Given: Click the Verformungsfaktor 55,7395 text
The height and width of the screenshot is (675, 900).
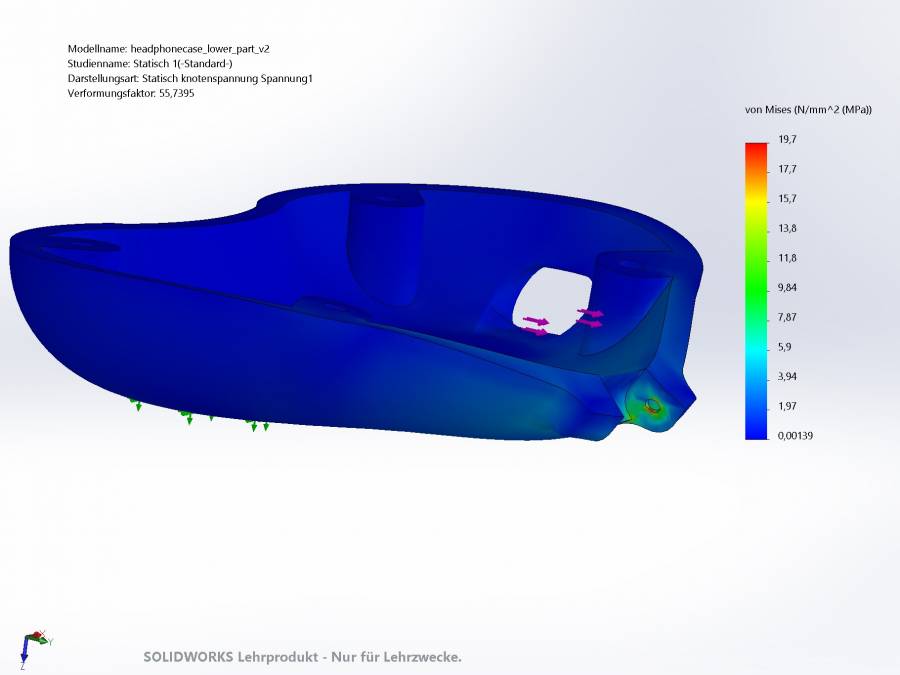Looking at the screenshot, I should (130, 93).
